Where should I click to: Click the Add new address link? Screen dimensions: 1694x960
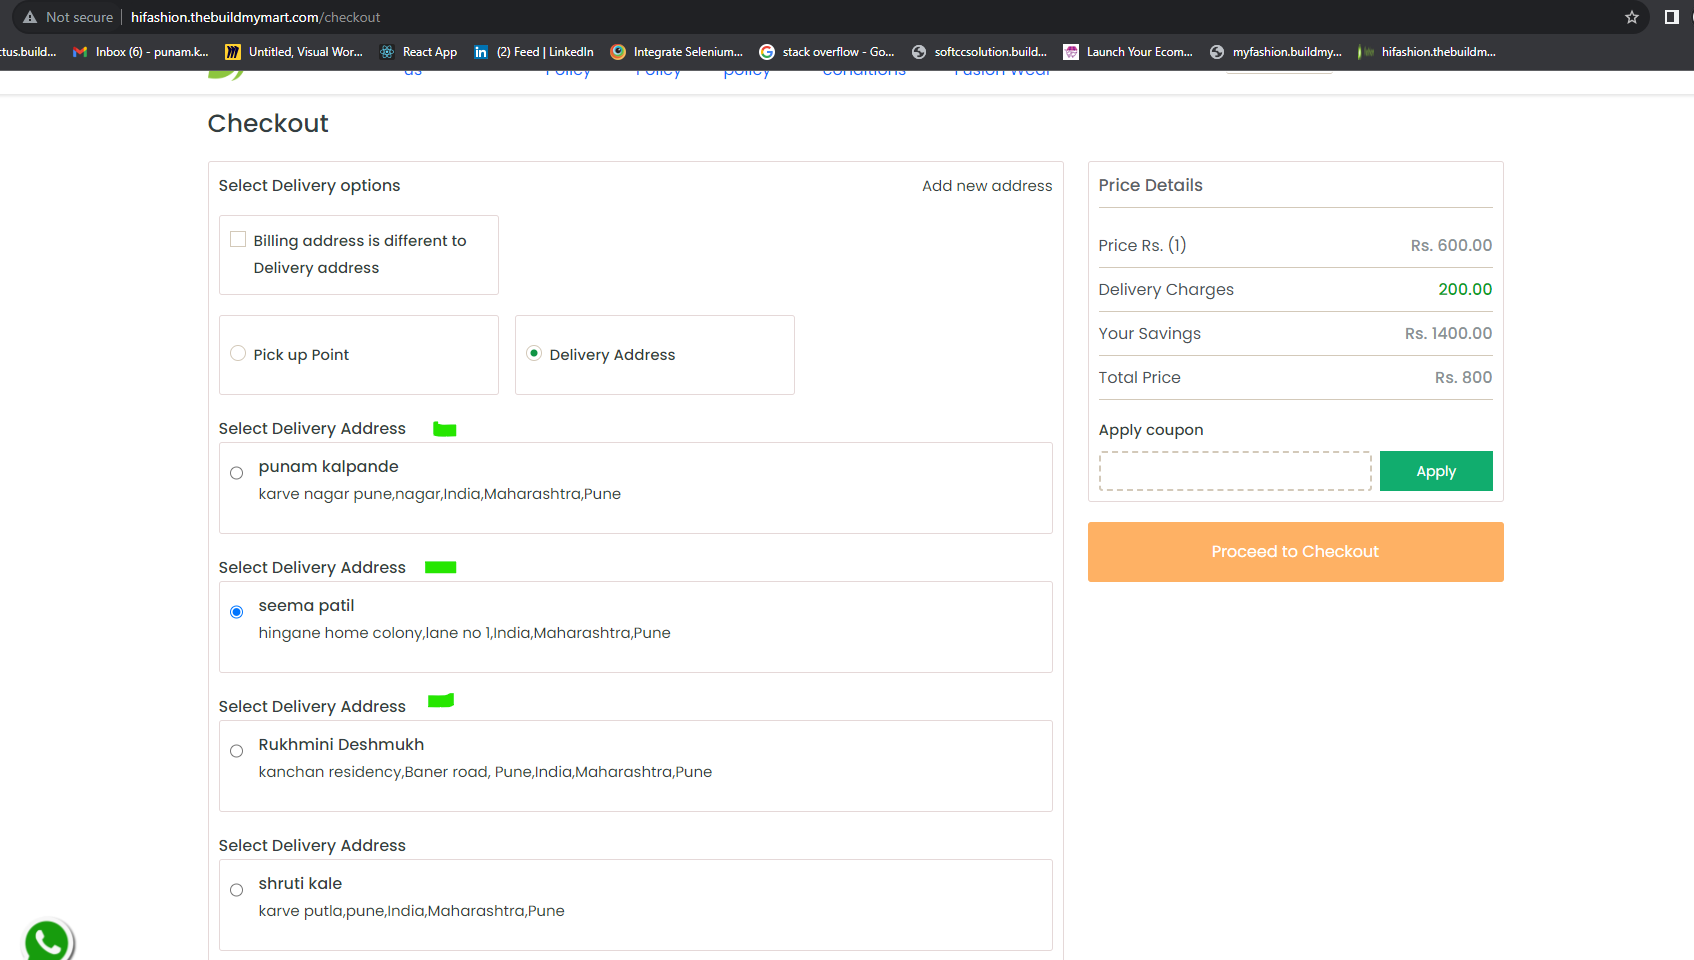point(987,186)
